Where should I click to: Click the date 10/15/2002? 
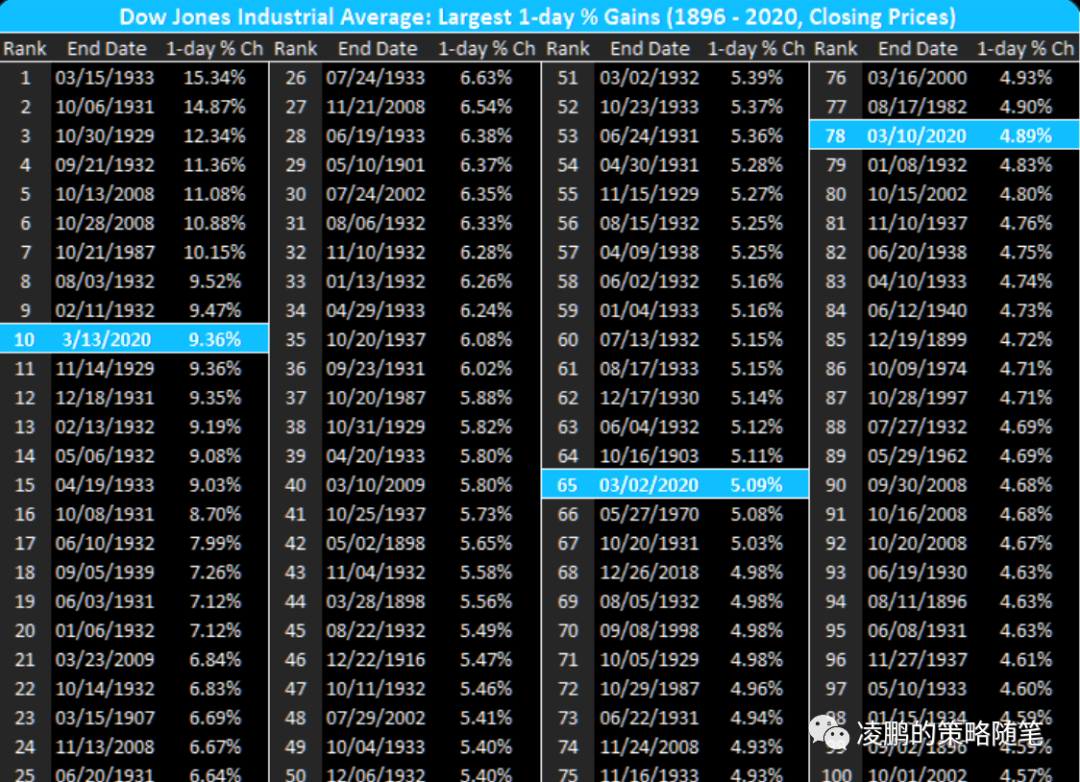(x=917, y=194)
